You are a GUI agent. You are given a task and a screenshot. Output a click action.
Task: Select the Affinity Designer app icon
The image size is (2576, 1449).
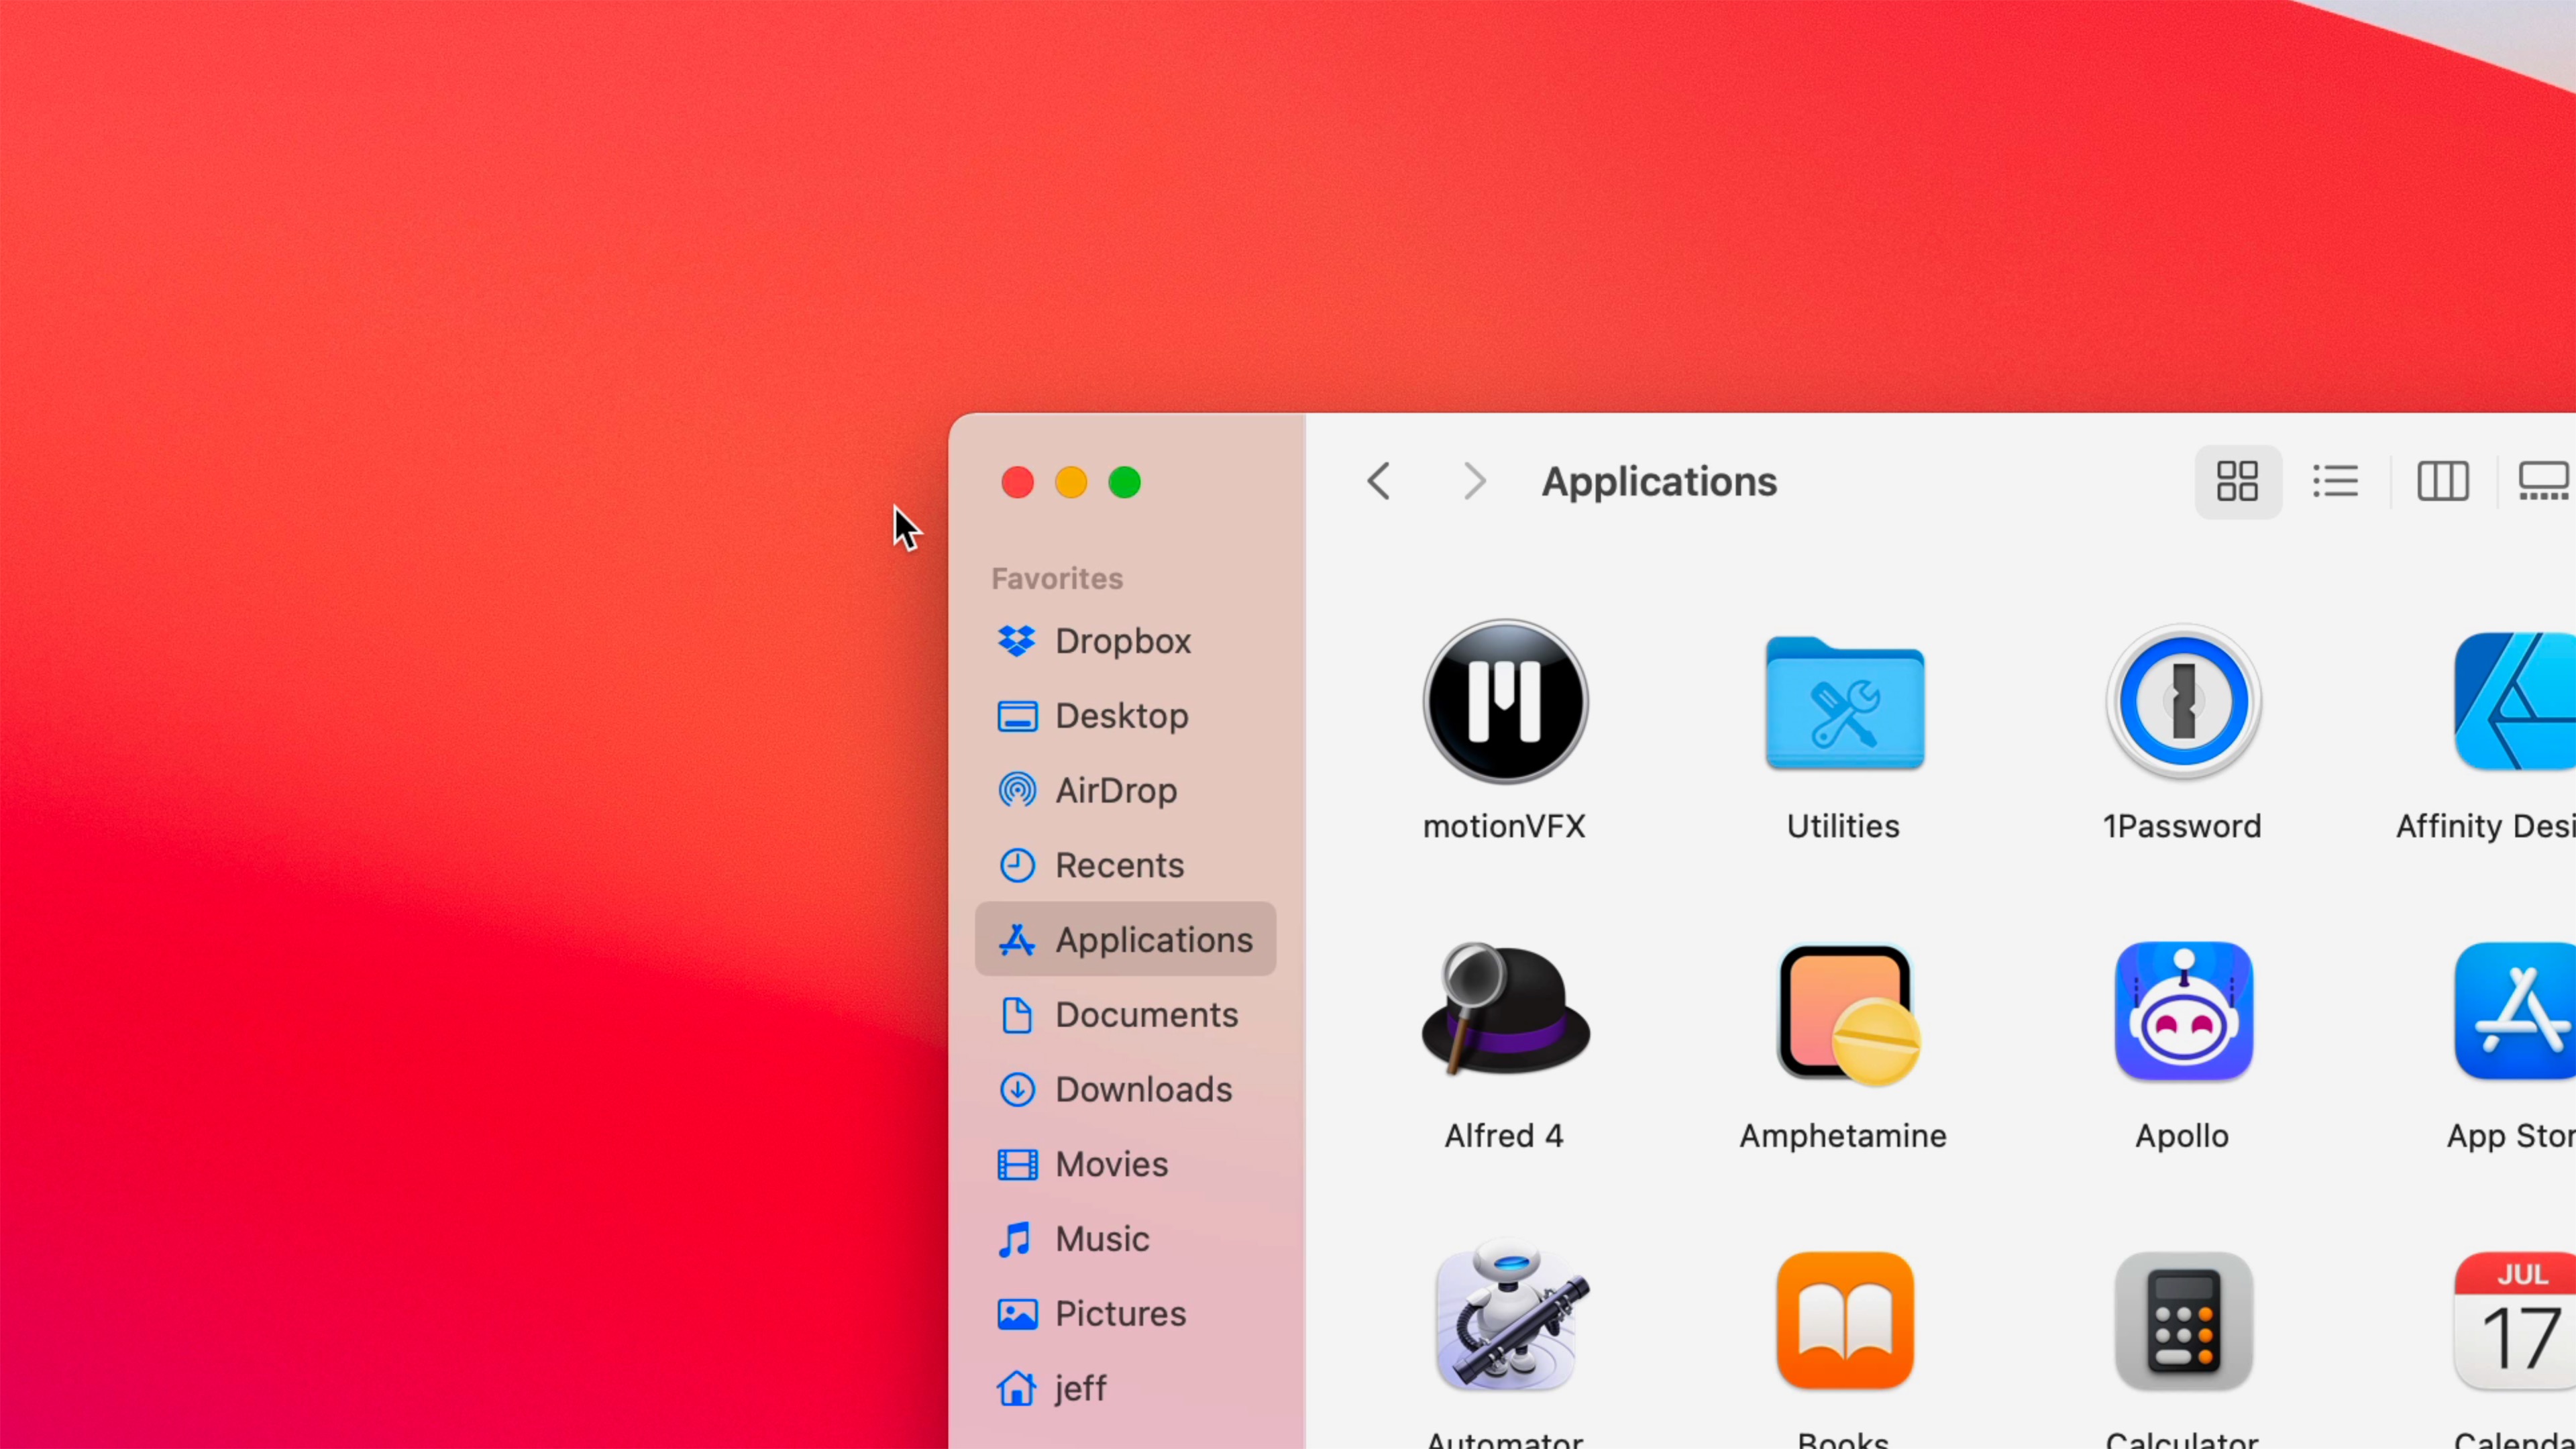click(2514, 702)
